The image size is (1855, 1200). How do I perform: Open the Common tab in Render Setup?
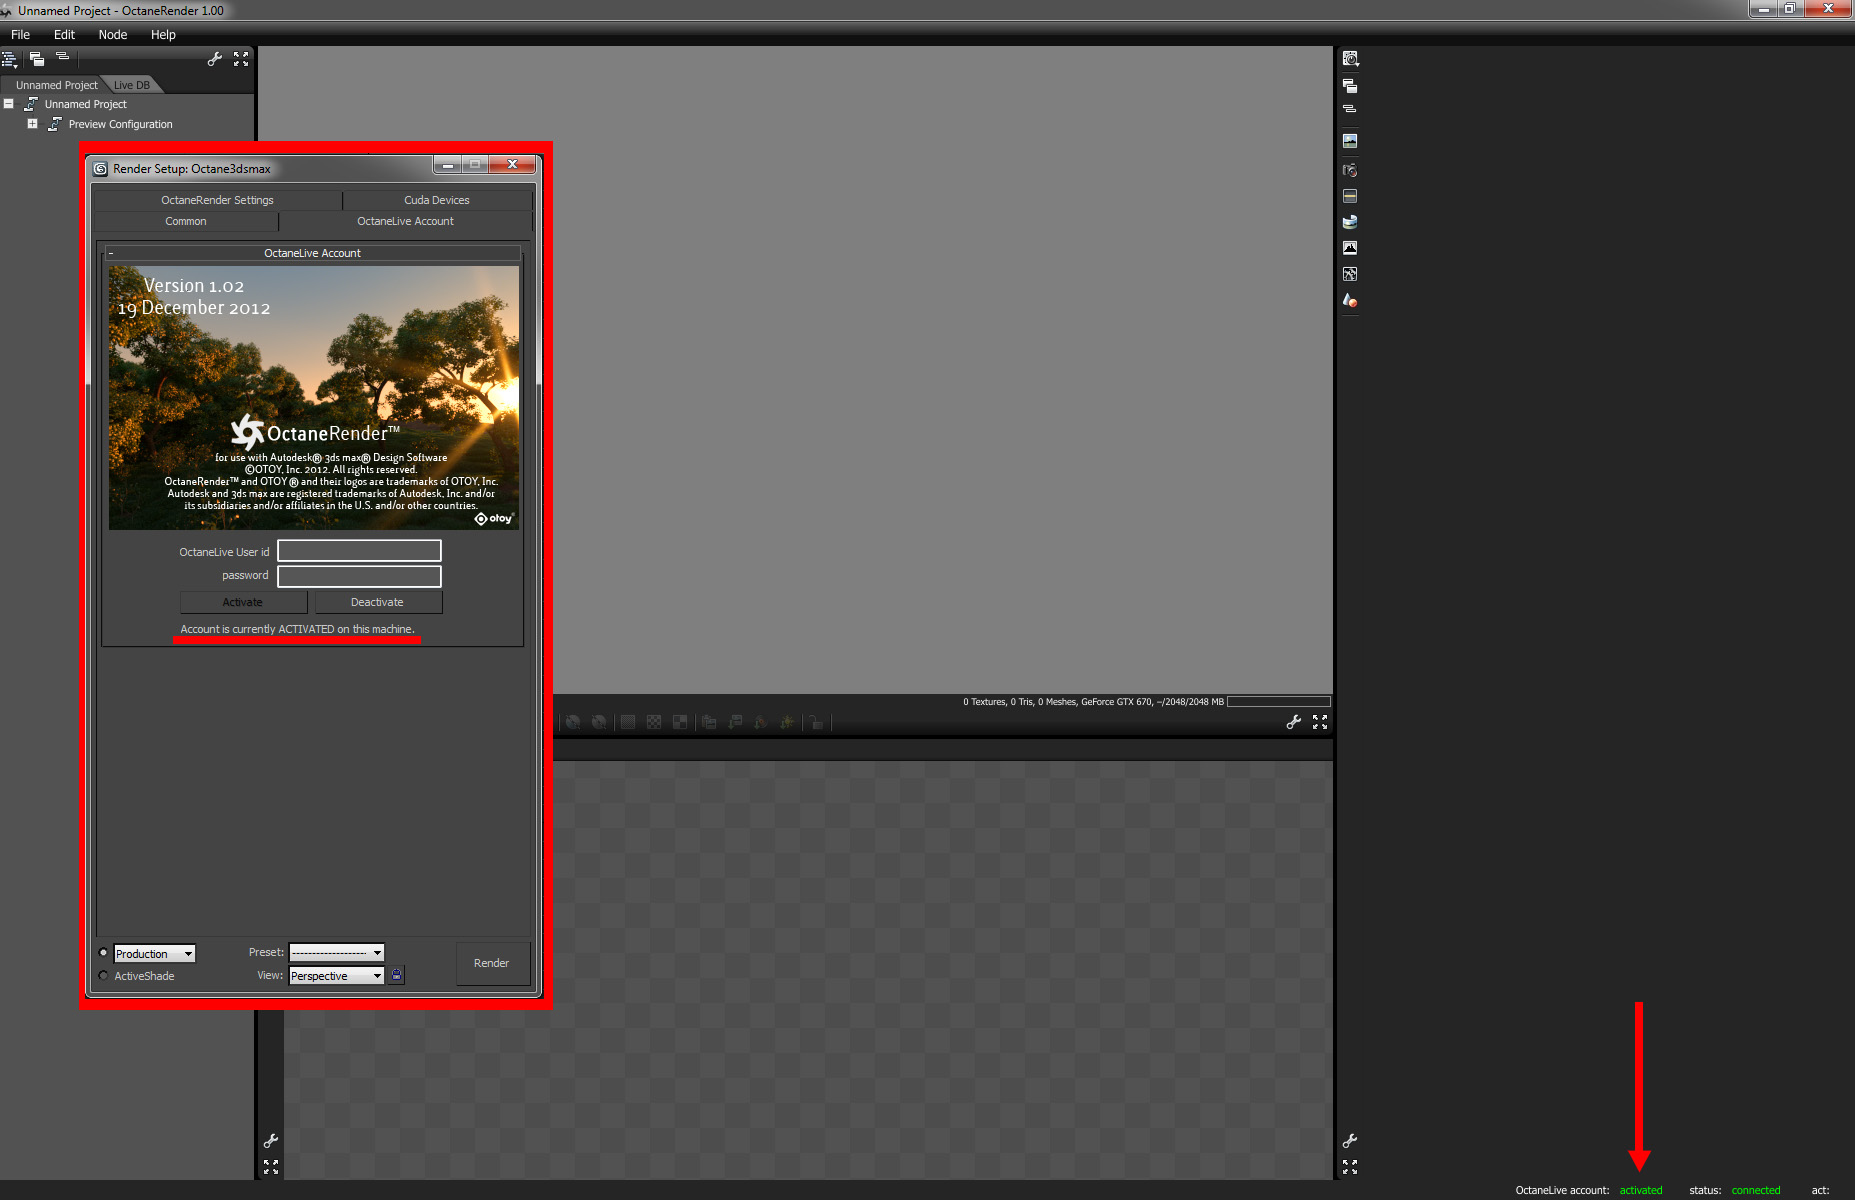(186, 221)
